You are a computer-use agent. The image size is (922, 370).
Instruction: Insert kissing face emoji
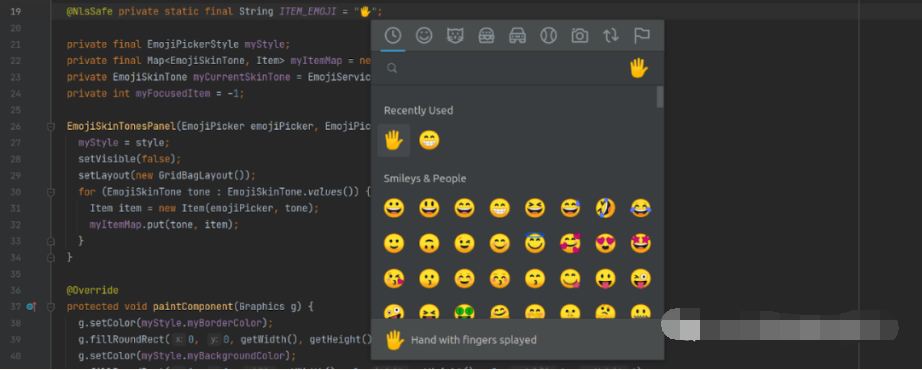point(429,279)
